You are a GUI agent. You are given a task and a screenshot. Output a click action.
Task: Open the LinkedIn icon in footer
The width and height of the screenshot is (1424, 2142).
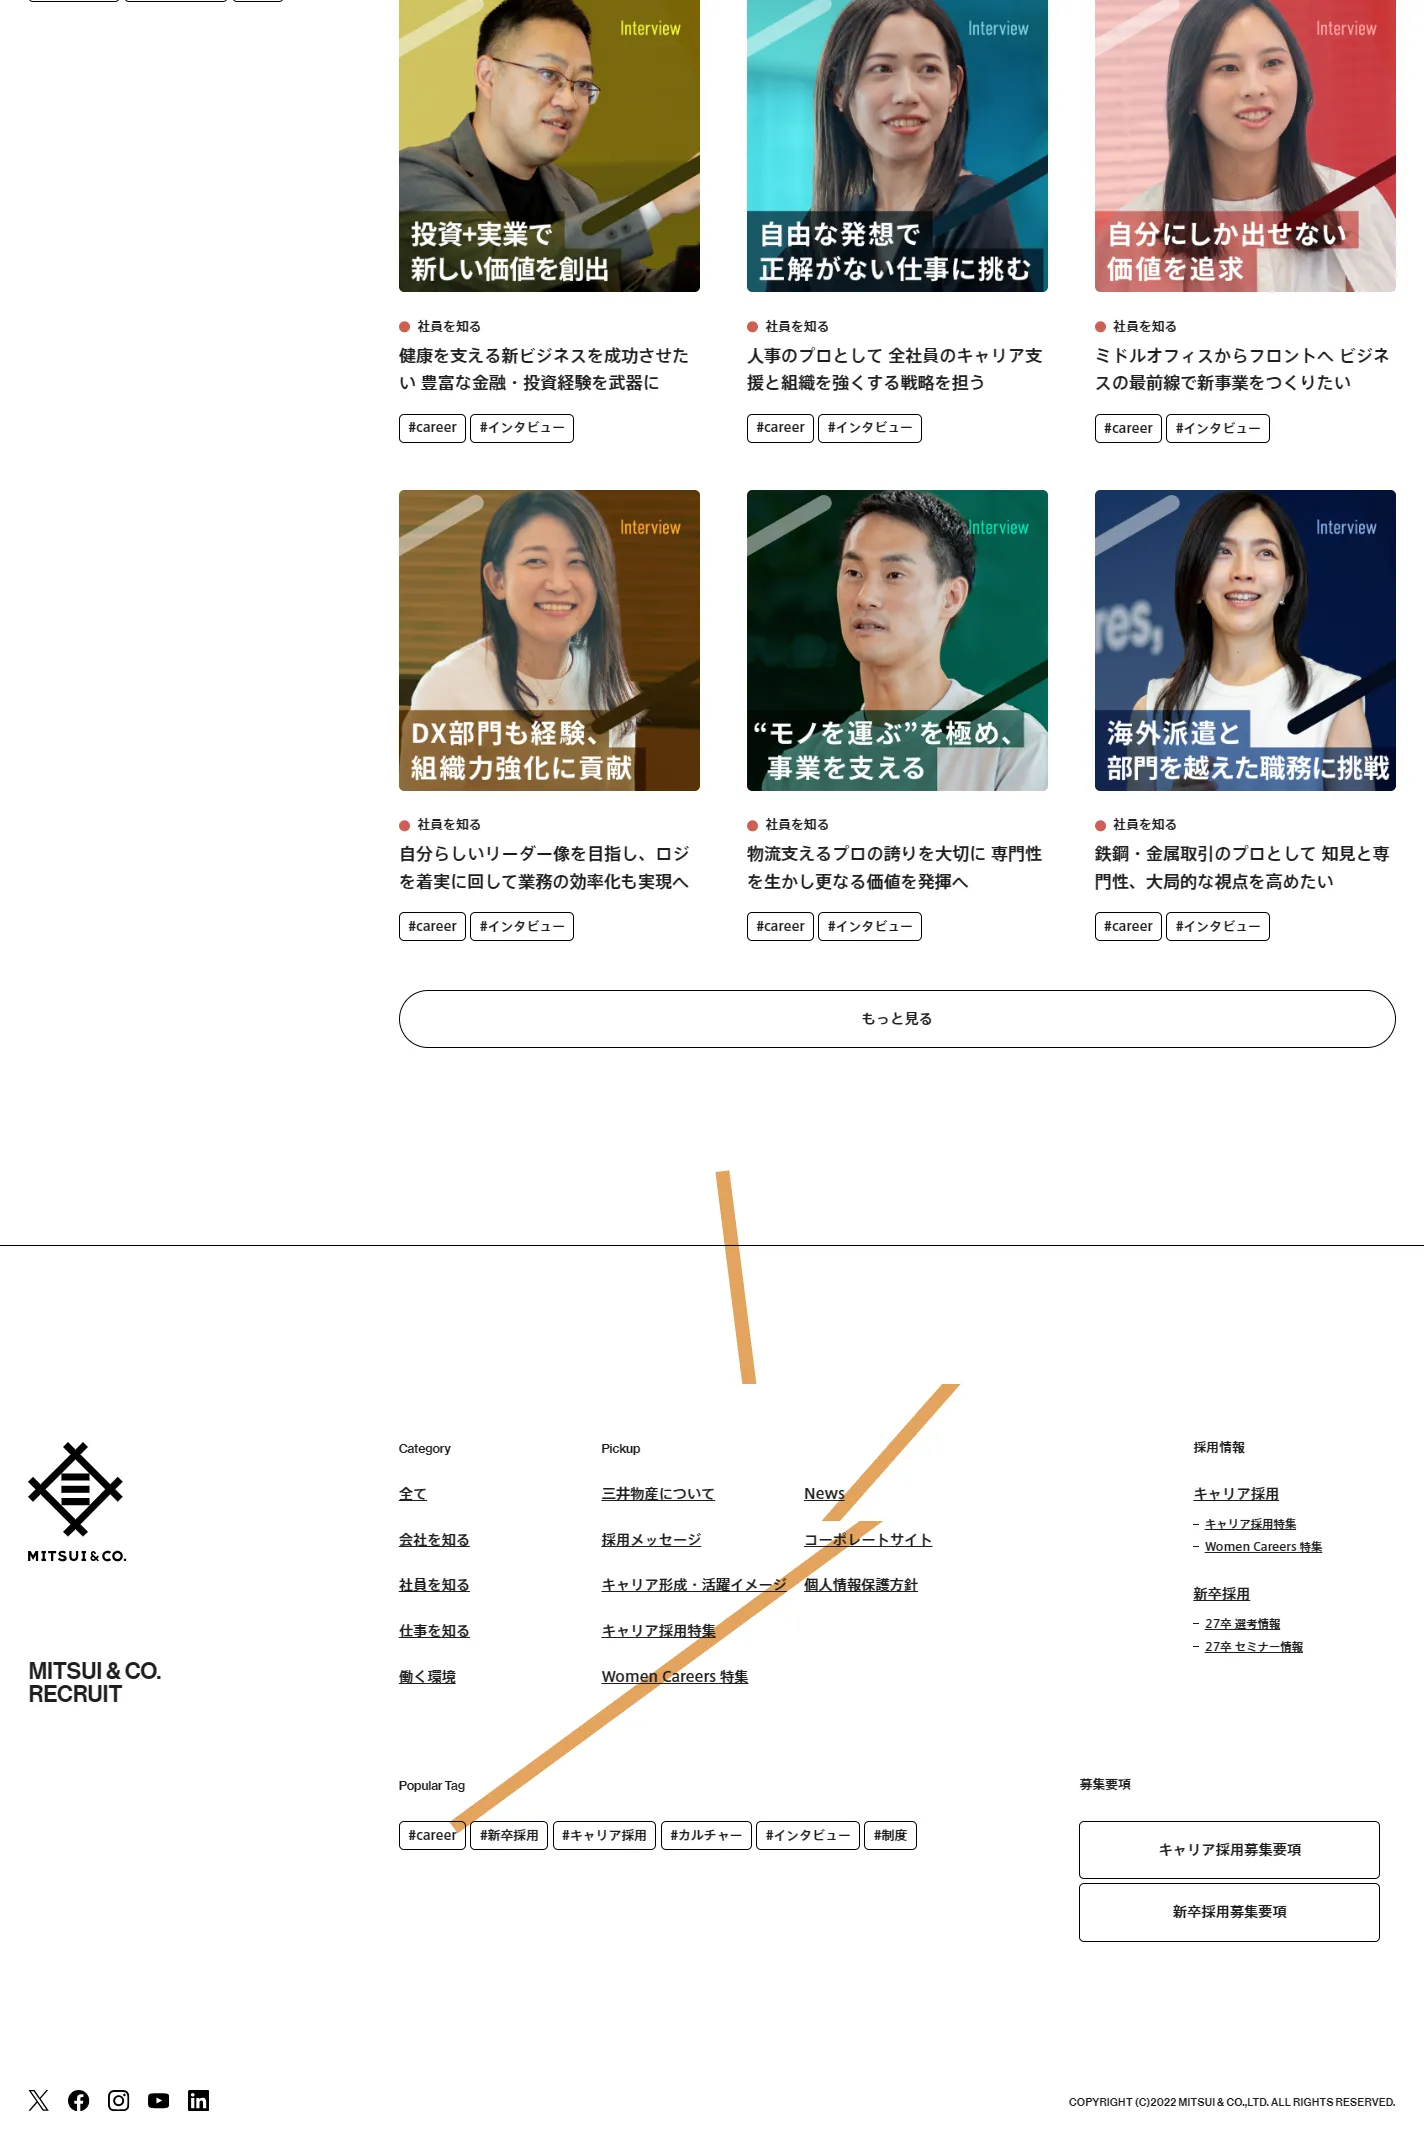coord(199,2100)
